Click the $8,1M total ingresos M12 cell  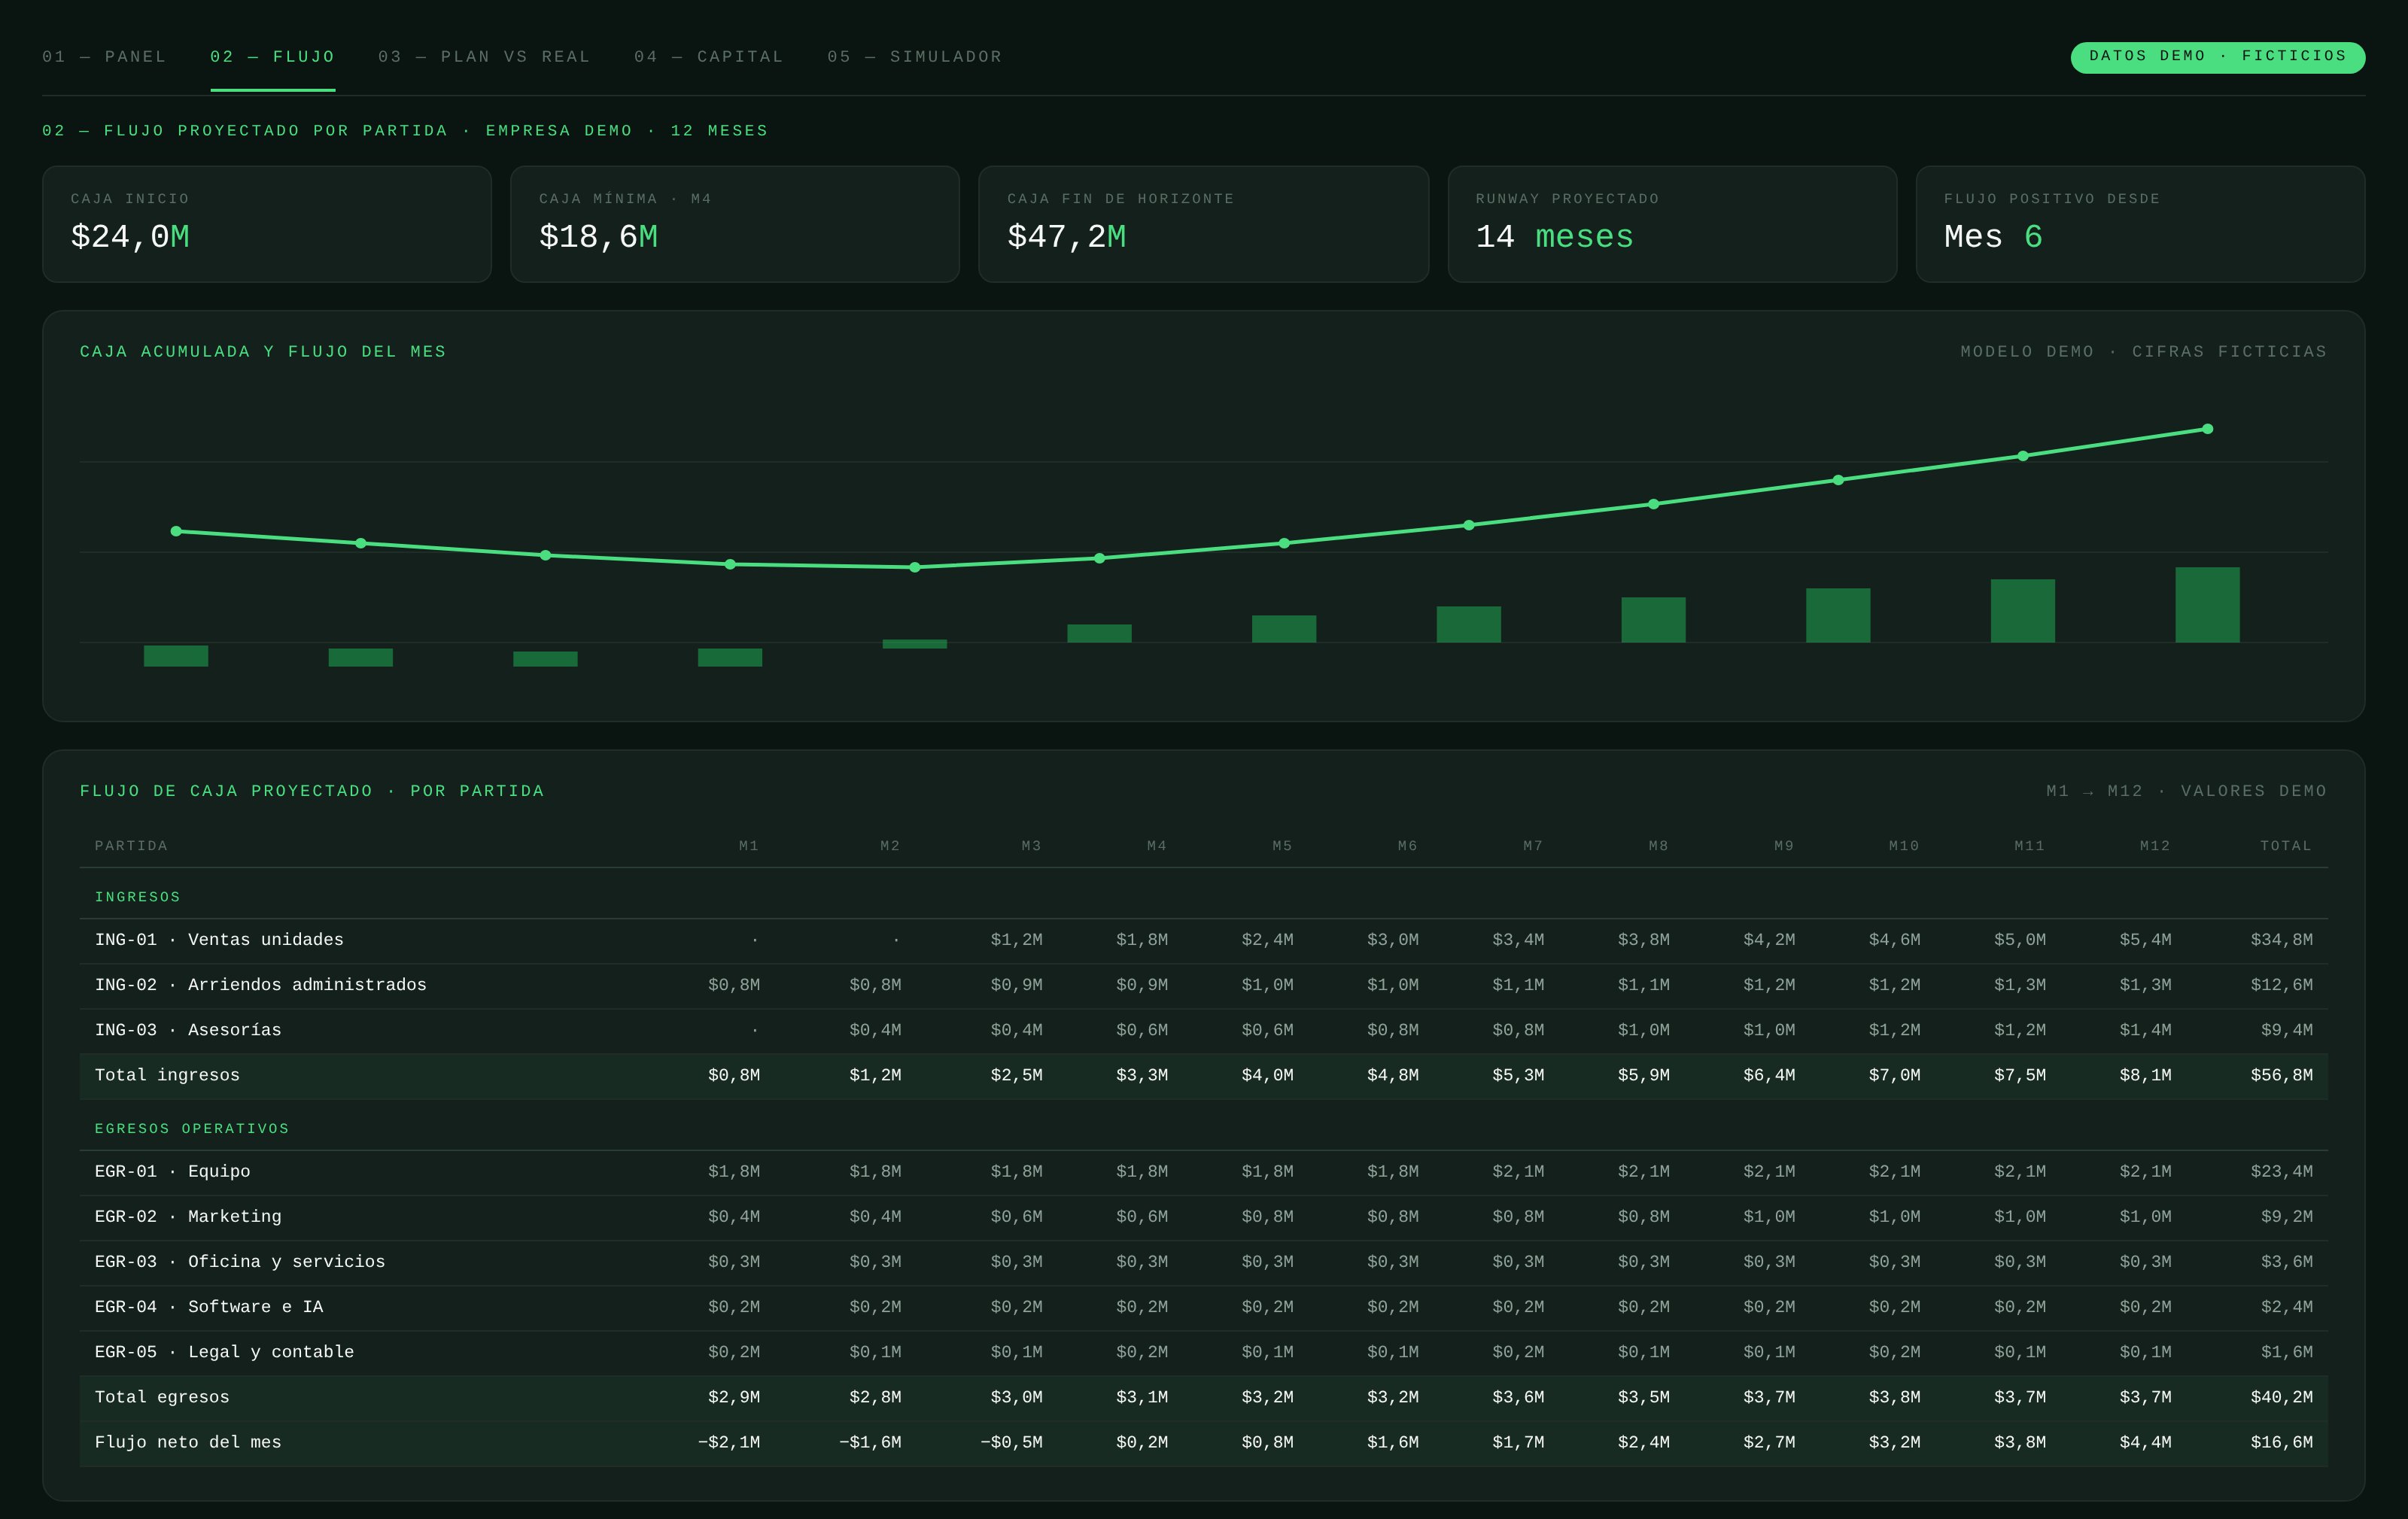[x=2145, y=1075]
